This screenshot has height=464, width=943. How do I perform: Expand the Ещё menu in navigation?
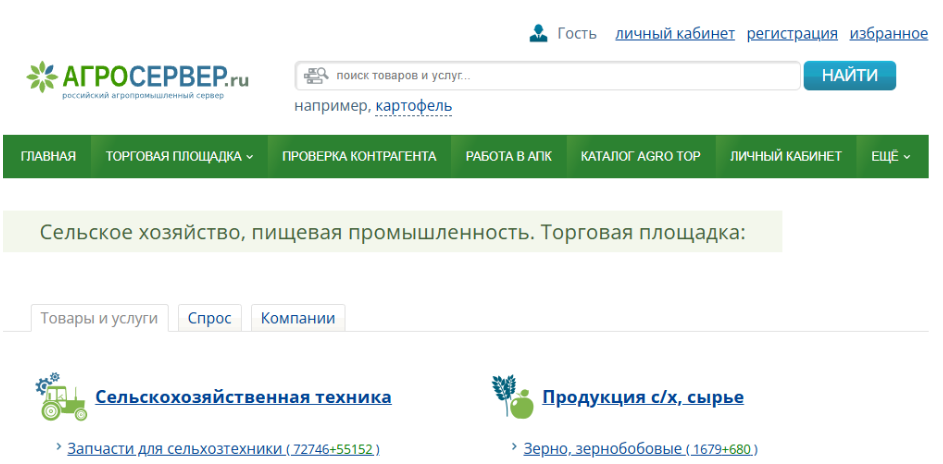[890, 156]
